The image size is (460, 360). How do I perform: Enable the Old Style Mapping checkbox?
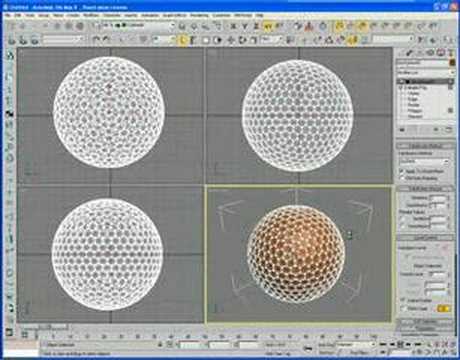(x=402, y=178)
